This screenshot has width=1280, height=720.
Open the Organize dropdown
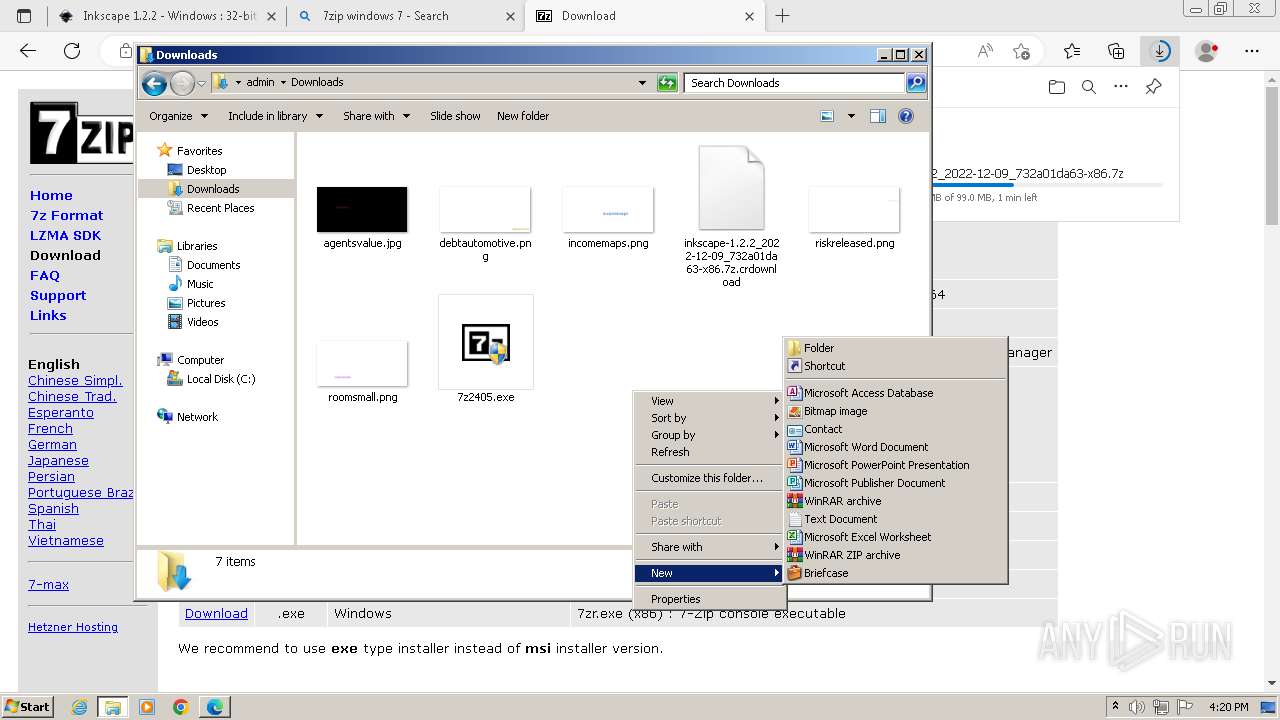point(178,116)
